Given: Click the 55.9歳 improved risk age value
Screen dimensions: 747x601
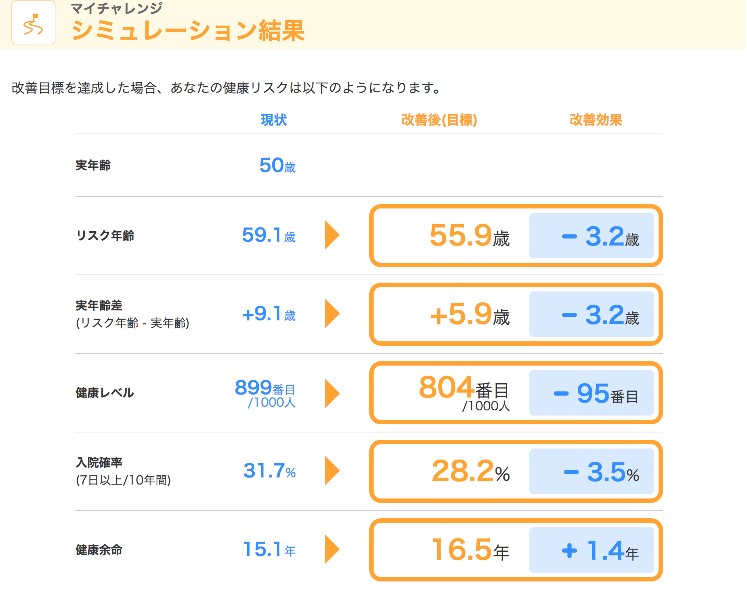Looking at the screenshot, I should (x=470, y=236).
